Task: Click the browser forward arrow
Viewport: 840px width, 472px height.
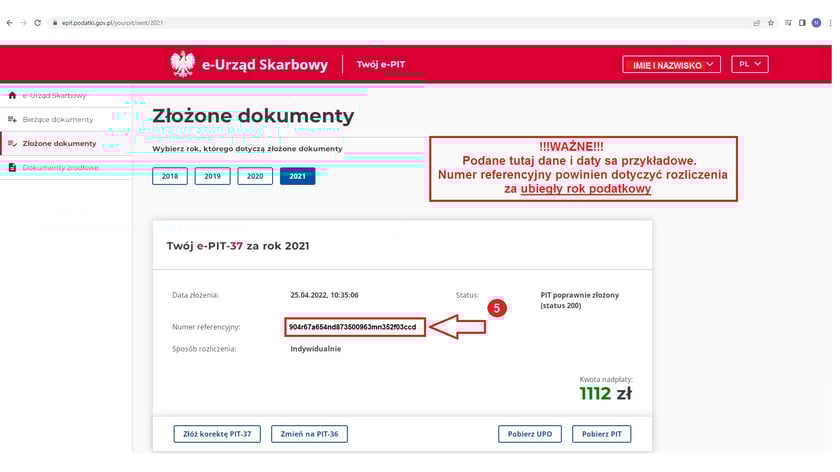Action: [24, 23]
